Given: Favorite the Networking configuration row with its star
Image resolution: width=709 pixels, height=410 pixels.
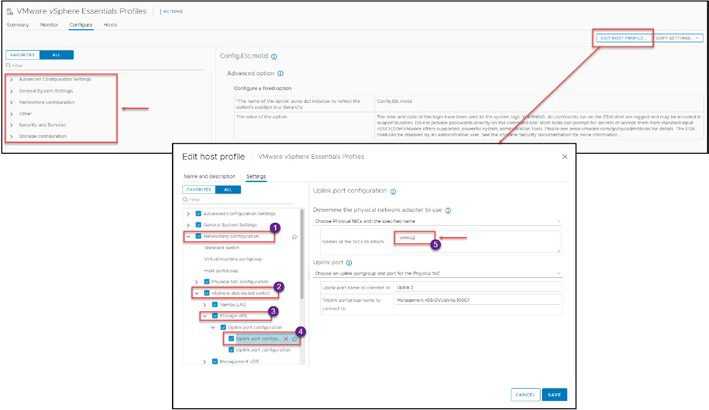Looking at the screenshot, I should [294, 237].
